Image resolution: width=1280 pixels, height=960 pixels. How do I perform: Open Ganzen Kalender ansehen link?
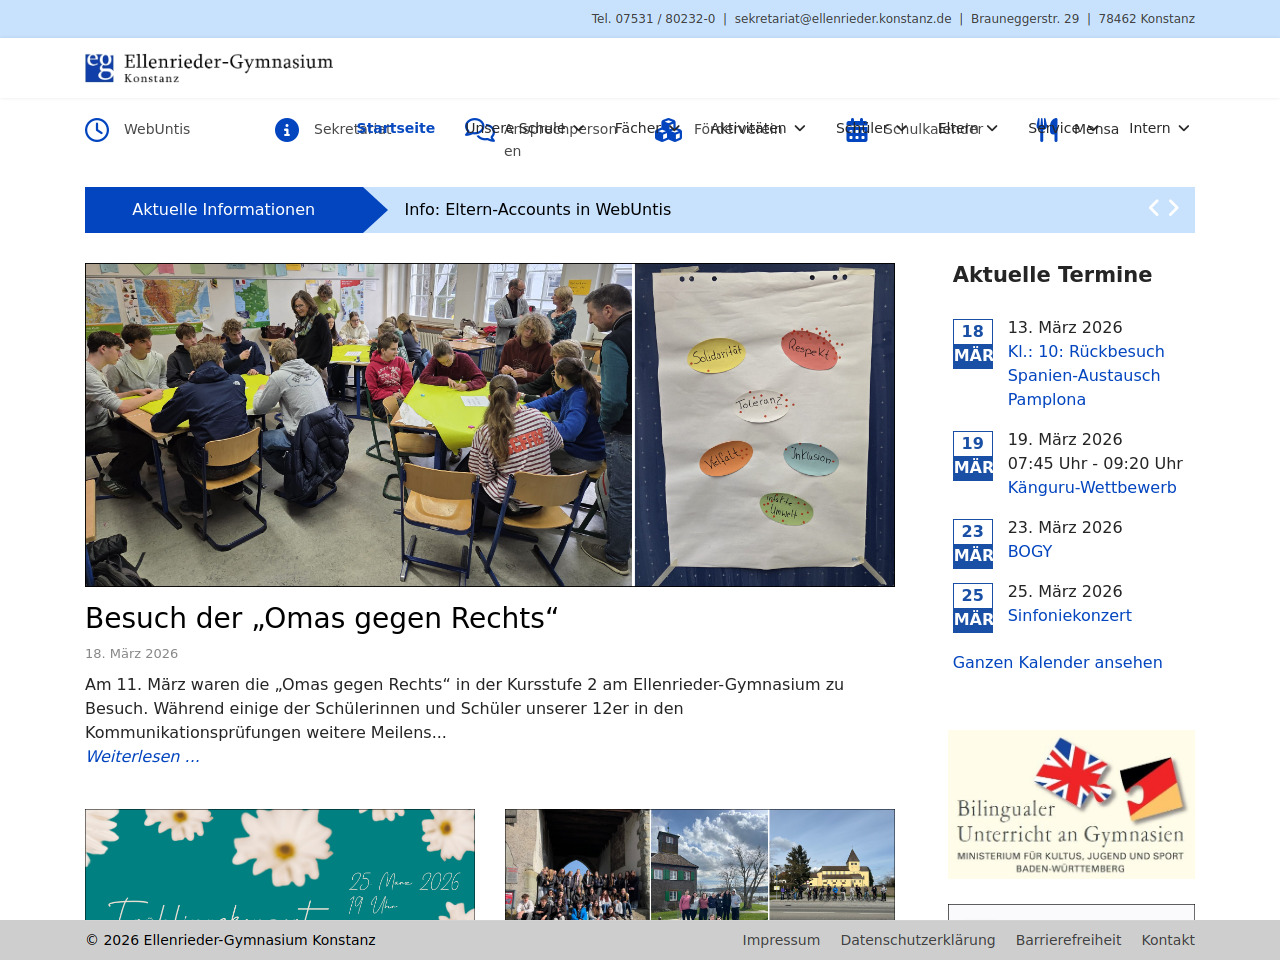click(x=1057, y=663)
